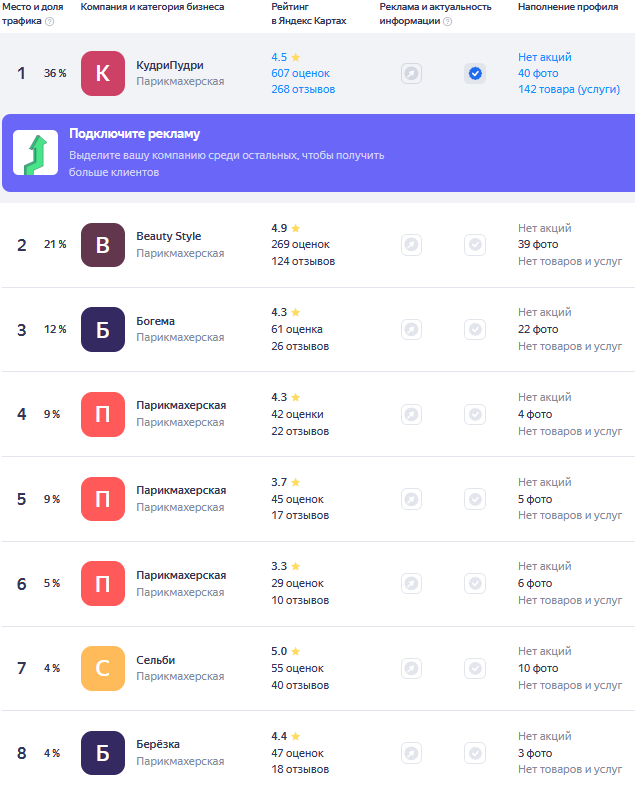Click the Beauty Style B logo icon

tap(103, 245)
